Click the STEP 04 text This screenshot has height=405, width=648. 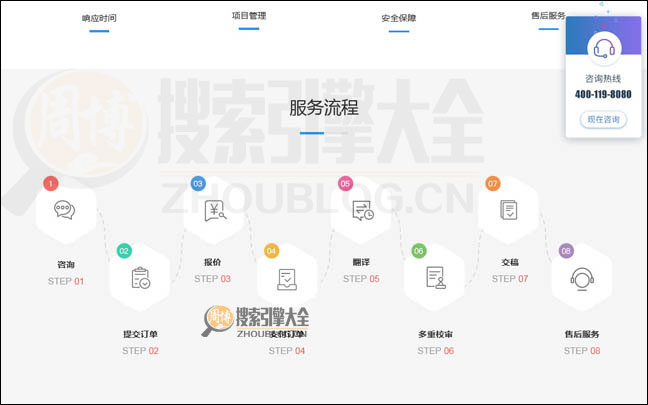coord(287,351)
